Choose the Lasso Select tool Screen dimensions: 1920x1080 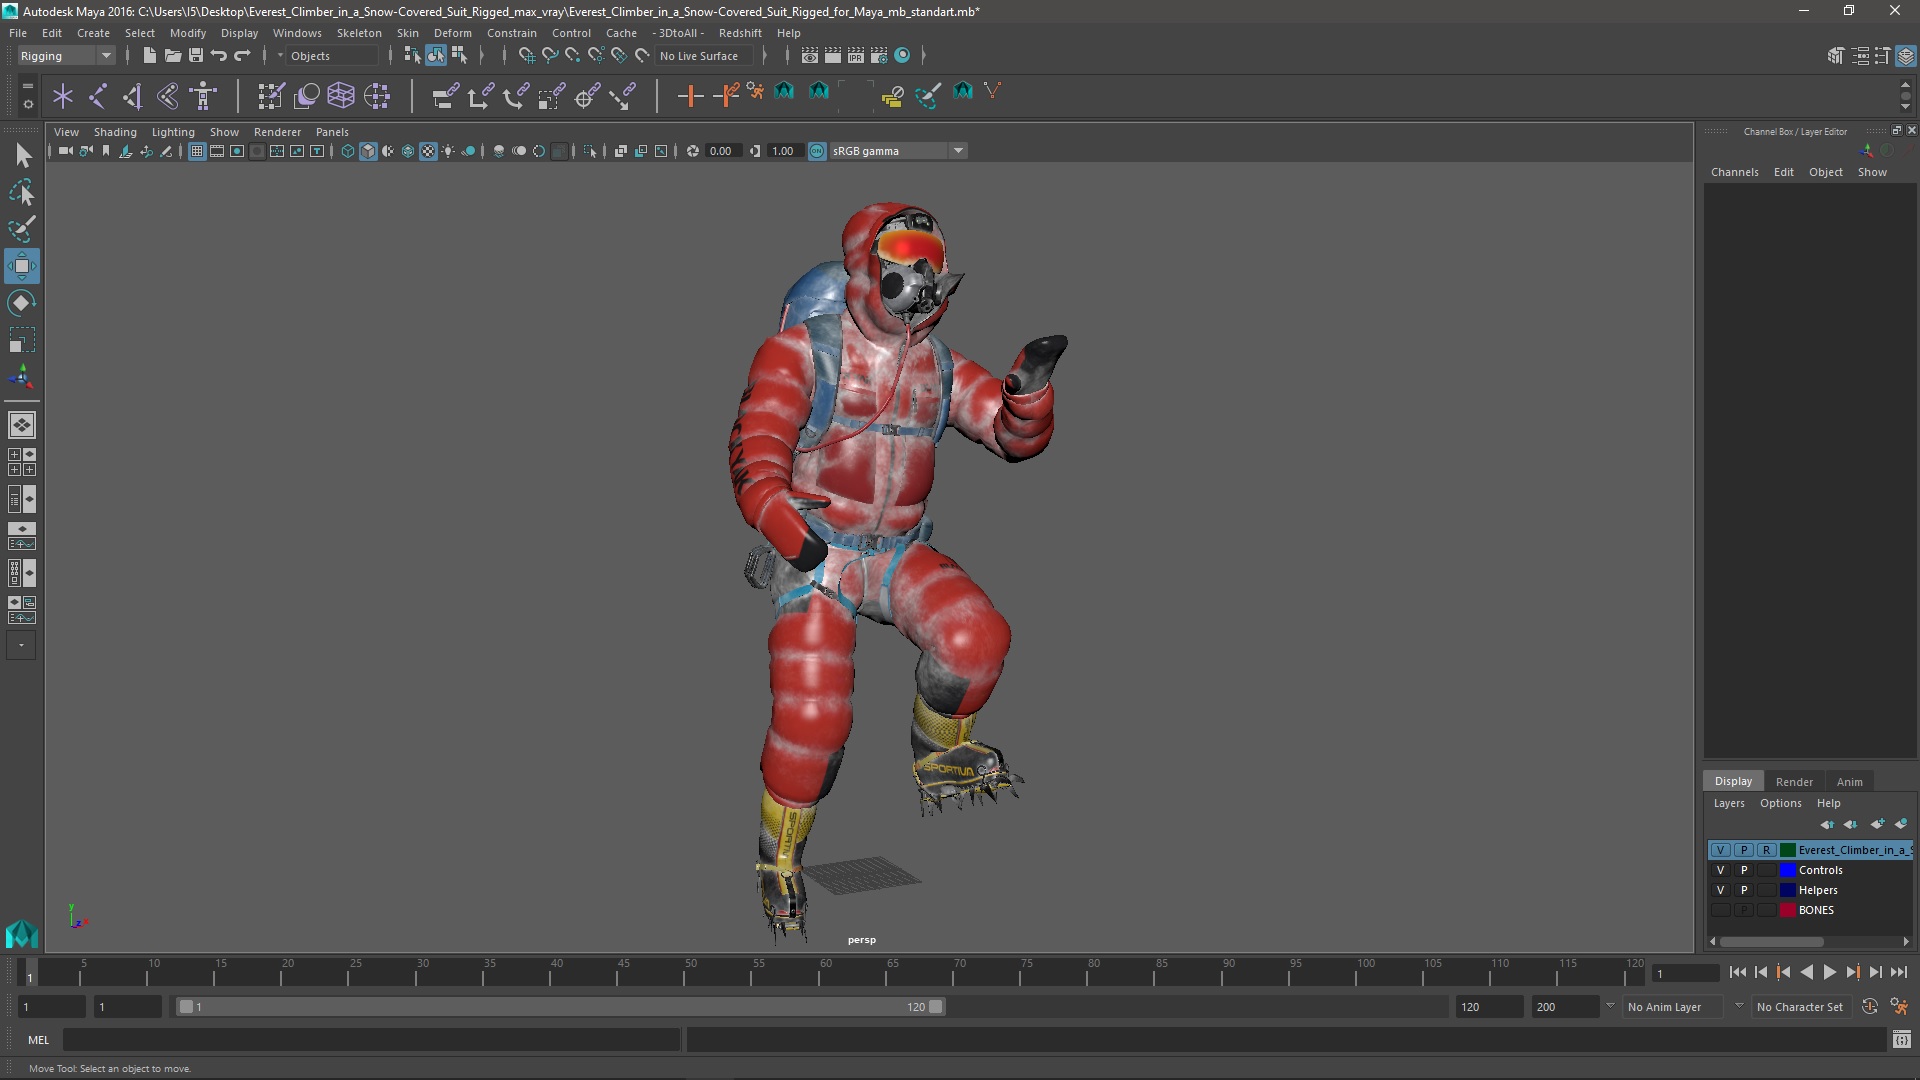tap(21, 192)
